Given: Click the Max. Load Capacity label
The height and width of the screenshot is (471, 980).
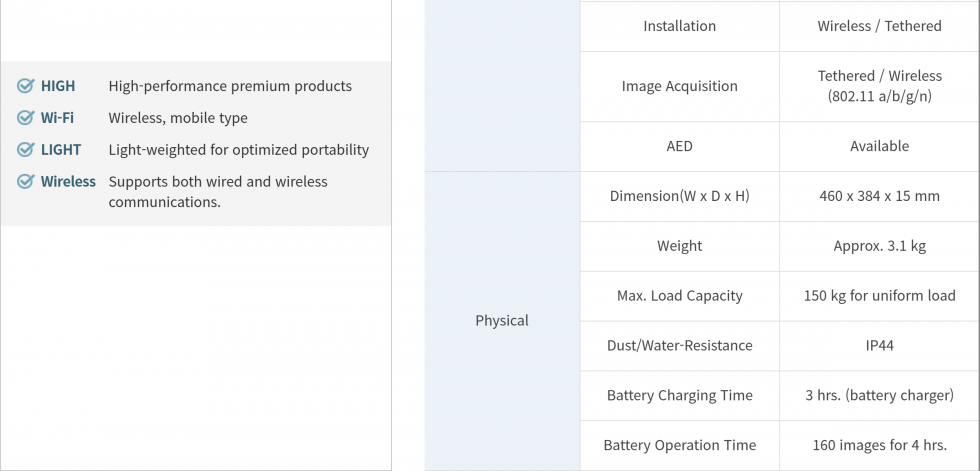Looking at the screenshot, I should click(680, 296).
